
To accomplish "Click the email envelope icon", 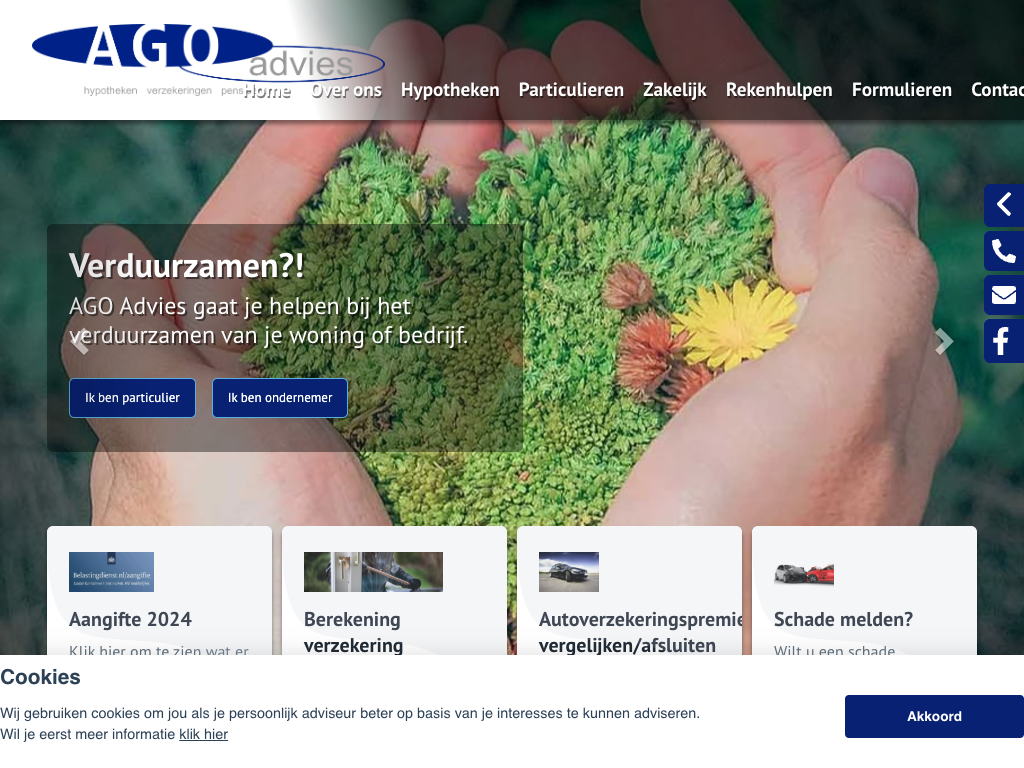I will (x=1003, y=295).
